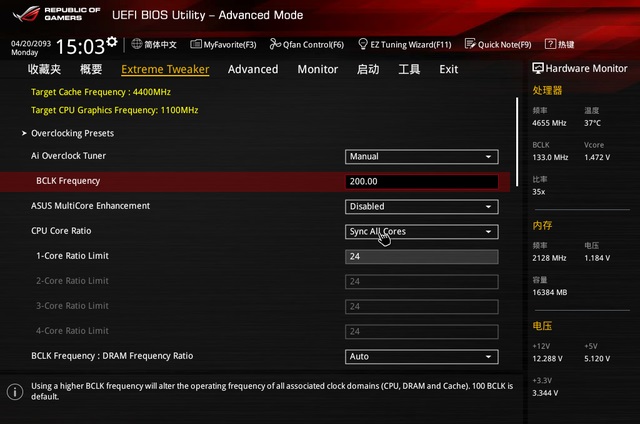Viewport: 640px width, 424px height.
Task: Click the 5.120 V reading
Action: click(x=597, y=359)
